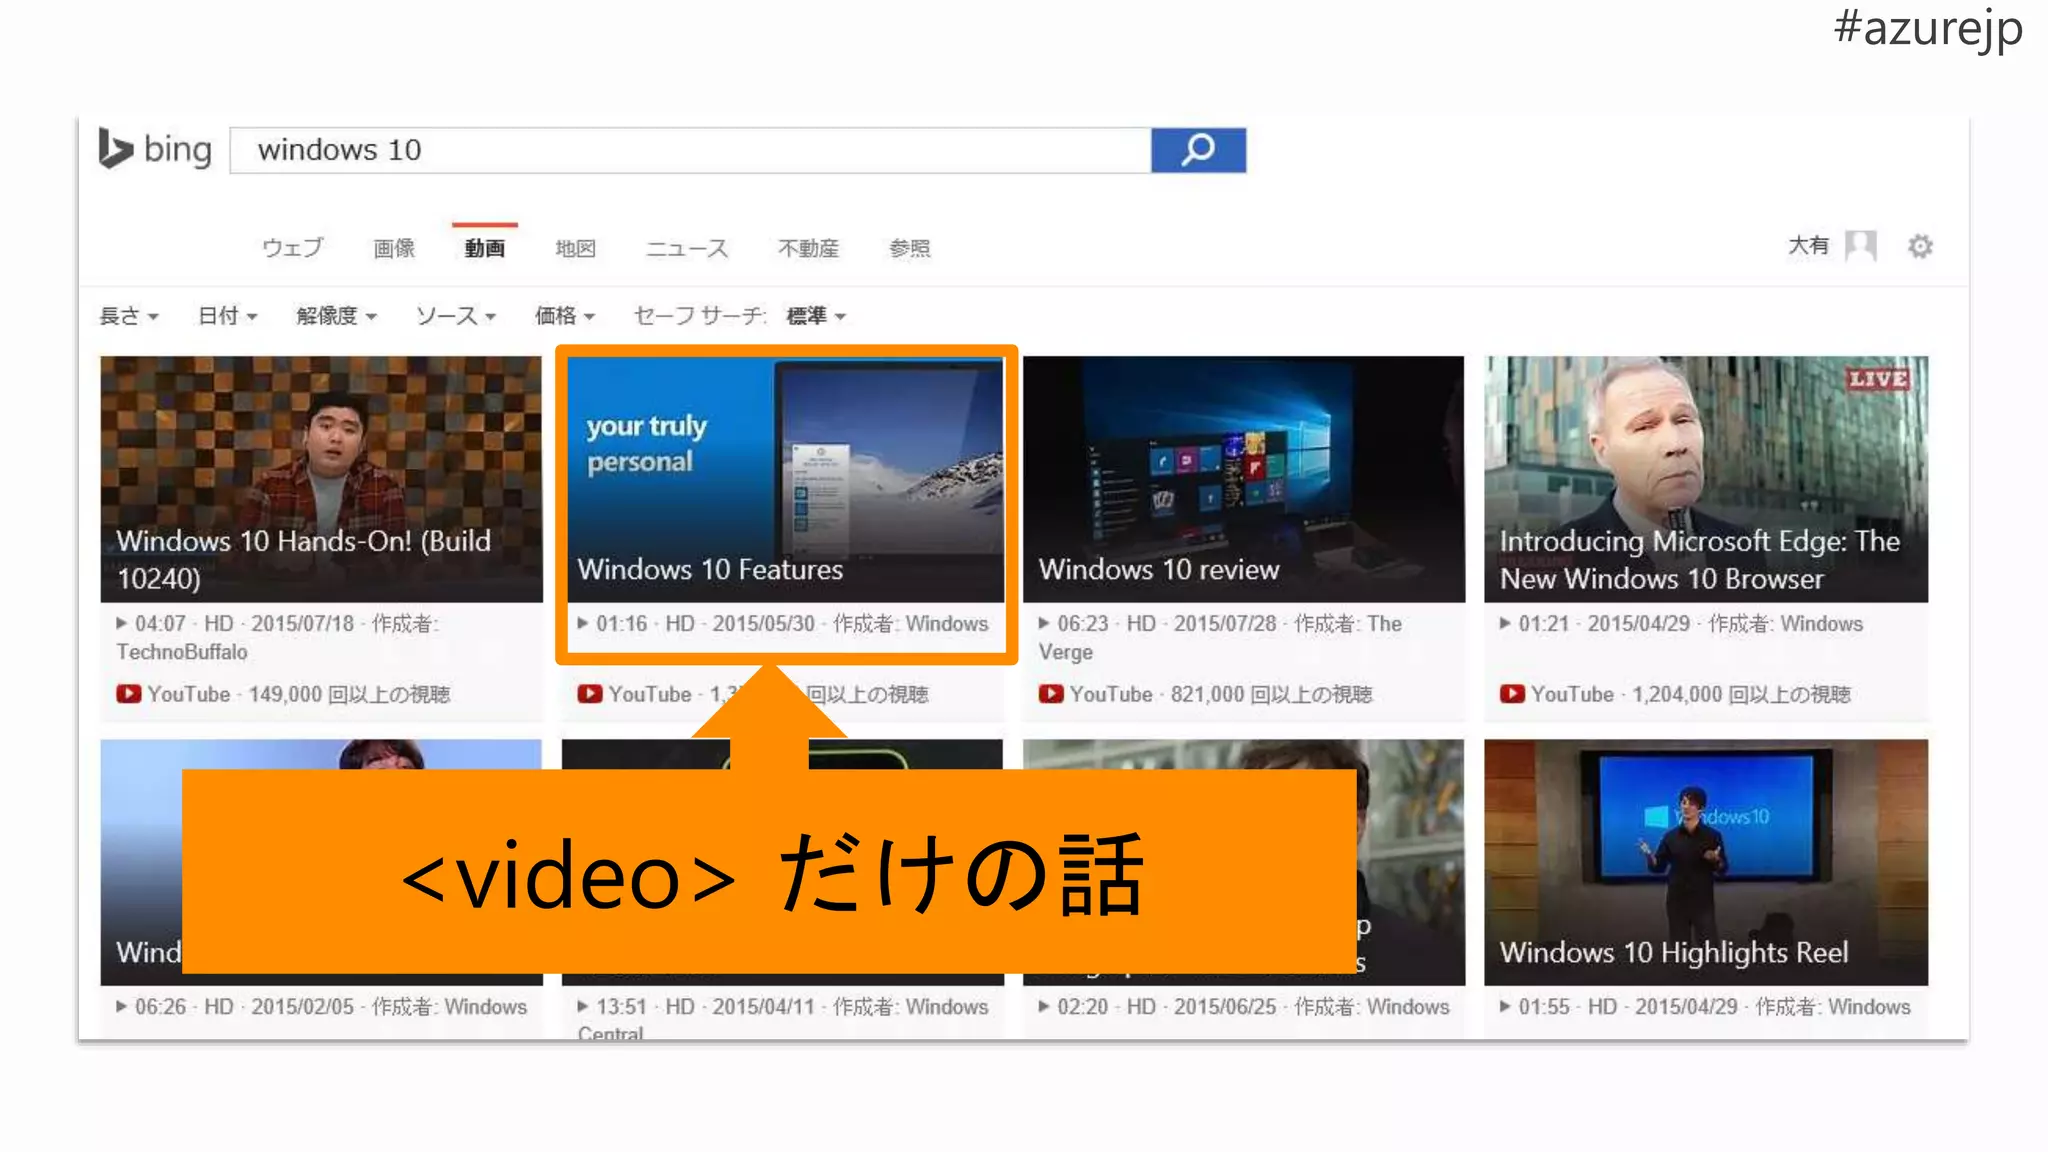Viewport: 2048px width, 1152px height.
Task: Change SafeSearch 標準 setting dropdown
Action: pos(815,316)
